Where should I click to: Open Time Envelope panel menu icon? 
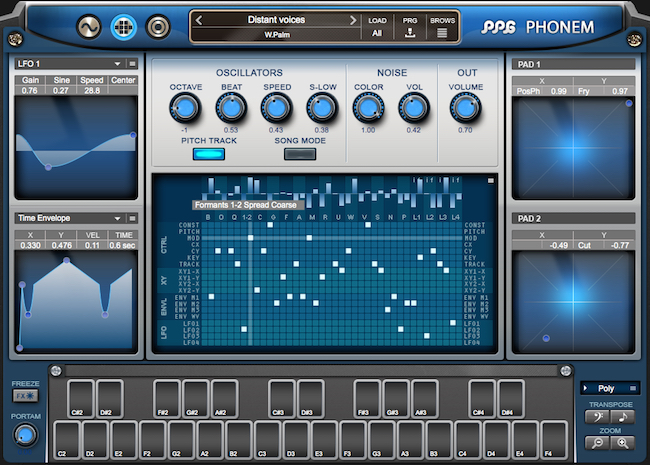[133, 218]
